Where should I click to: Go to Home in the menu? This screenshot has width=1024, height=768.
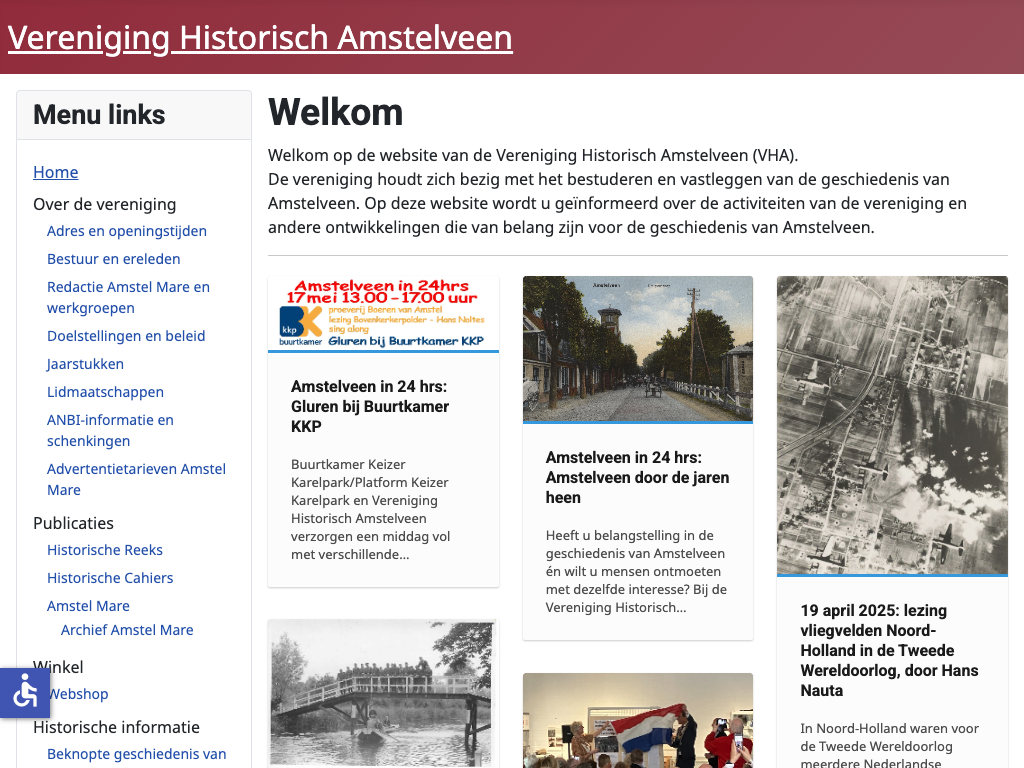tap(56, 172)
